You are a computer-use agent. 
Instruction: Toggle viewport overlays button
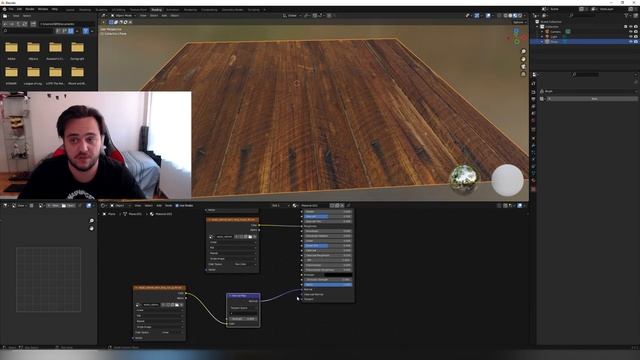[x=488, y=16]
